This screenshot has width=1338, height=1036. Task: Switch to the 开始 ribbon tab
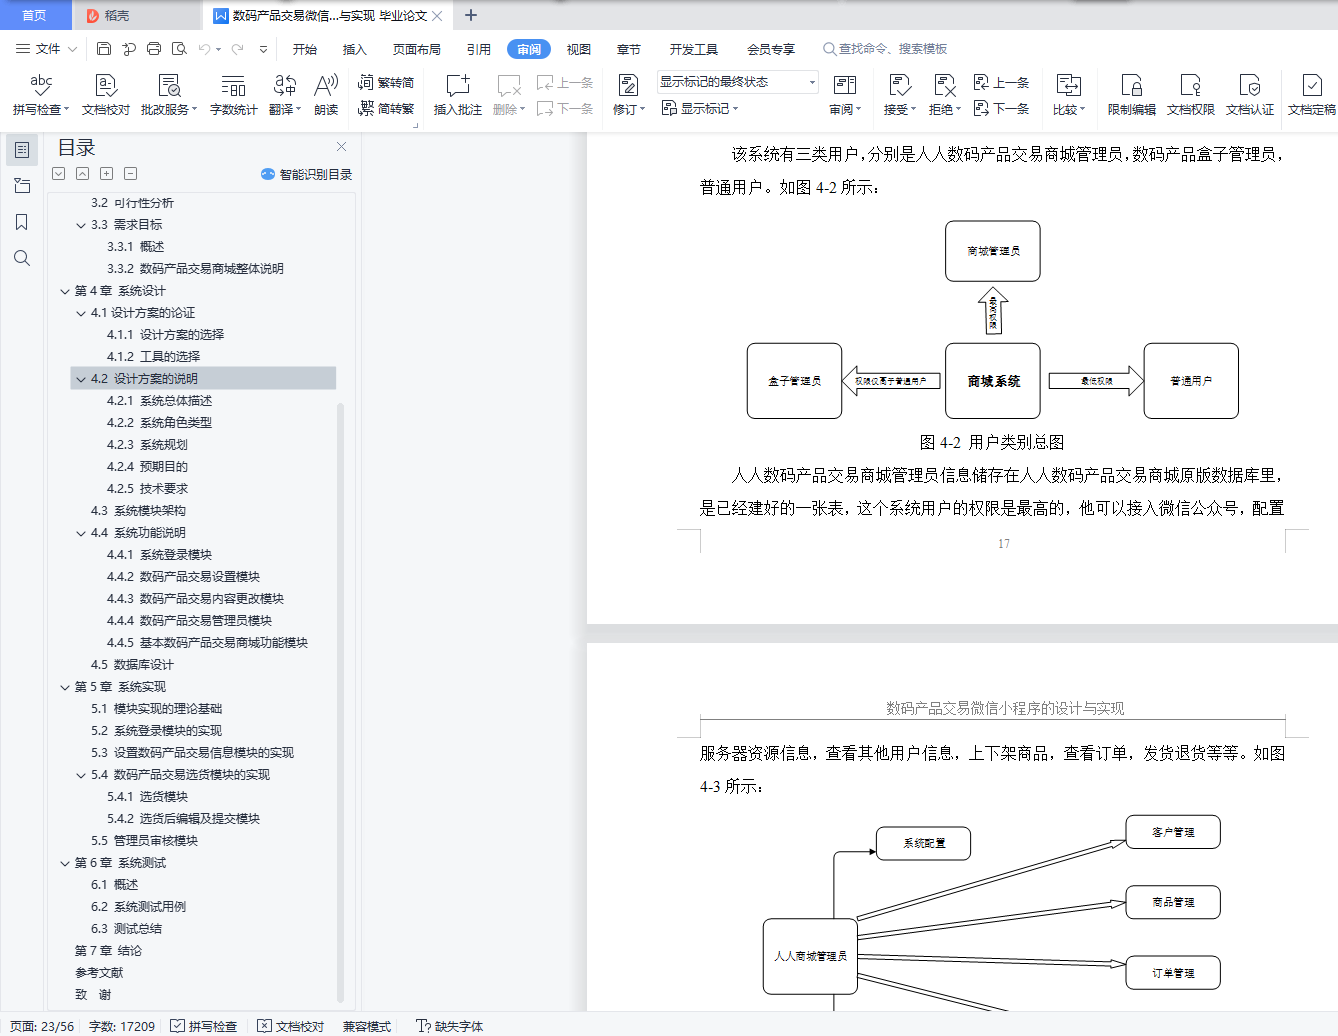click(x=305, y=49)
